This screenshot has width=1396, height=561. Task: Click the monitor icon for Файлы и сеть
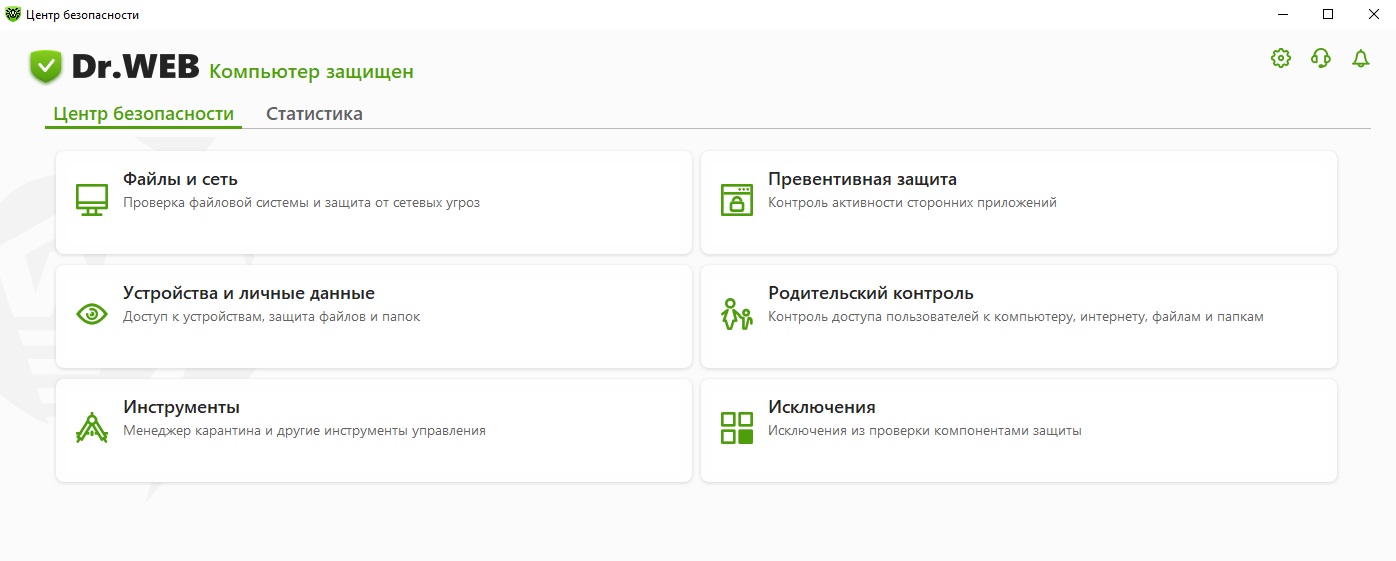tap(92, 200)
